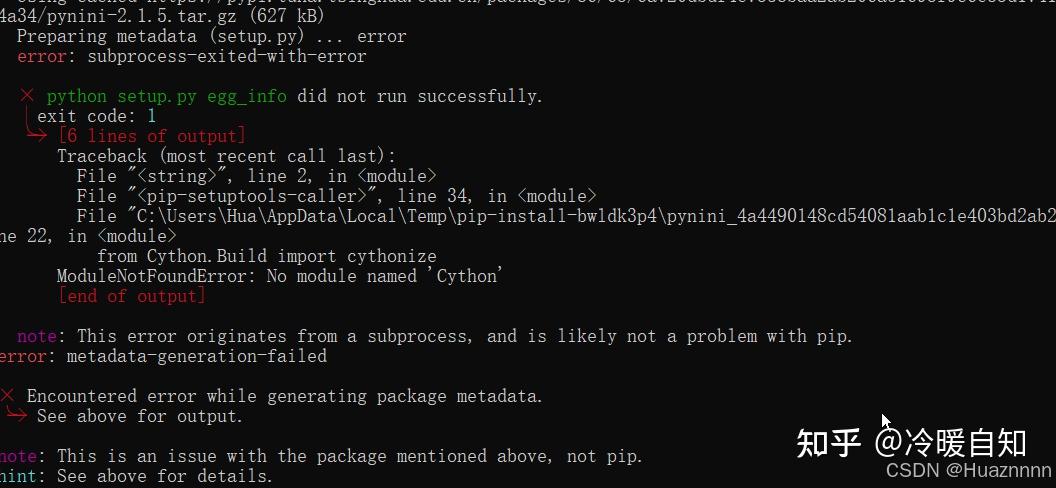Click the red arrow before 6 lines of output
This screenshot has width=1056, height=488.
pyautogui.click(x=38, y=135)
